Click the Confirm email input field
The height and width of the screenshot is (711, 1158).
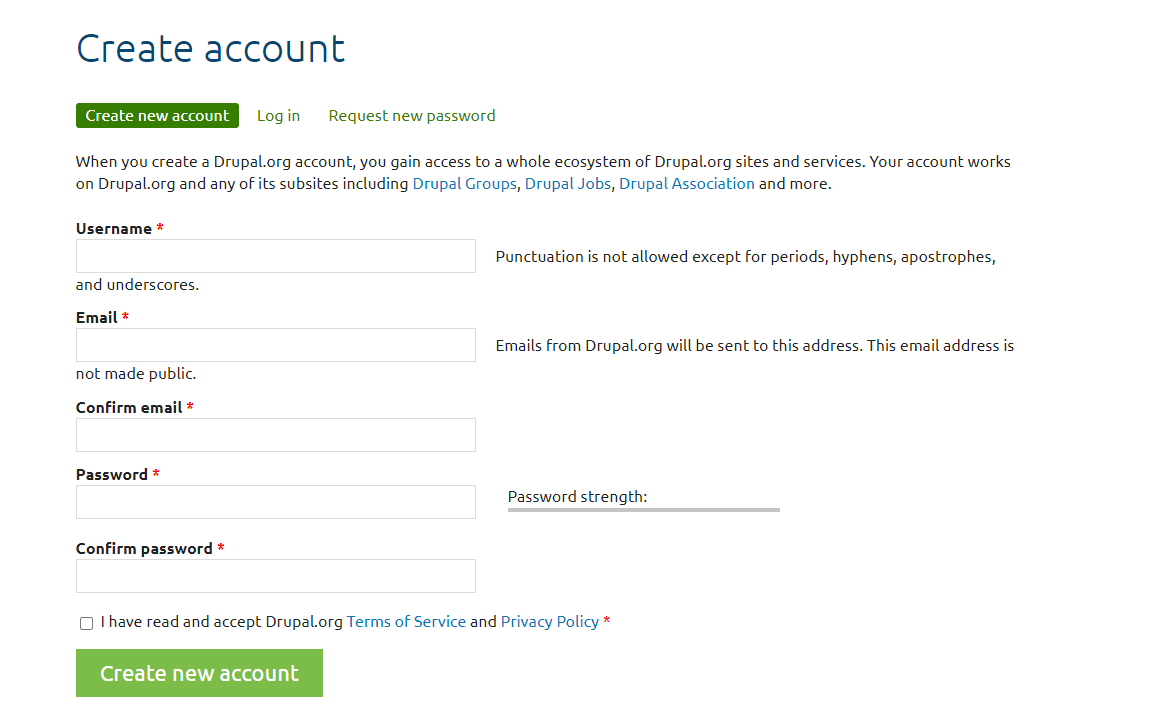(275, 435)
